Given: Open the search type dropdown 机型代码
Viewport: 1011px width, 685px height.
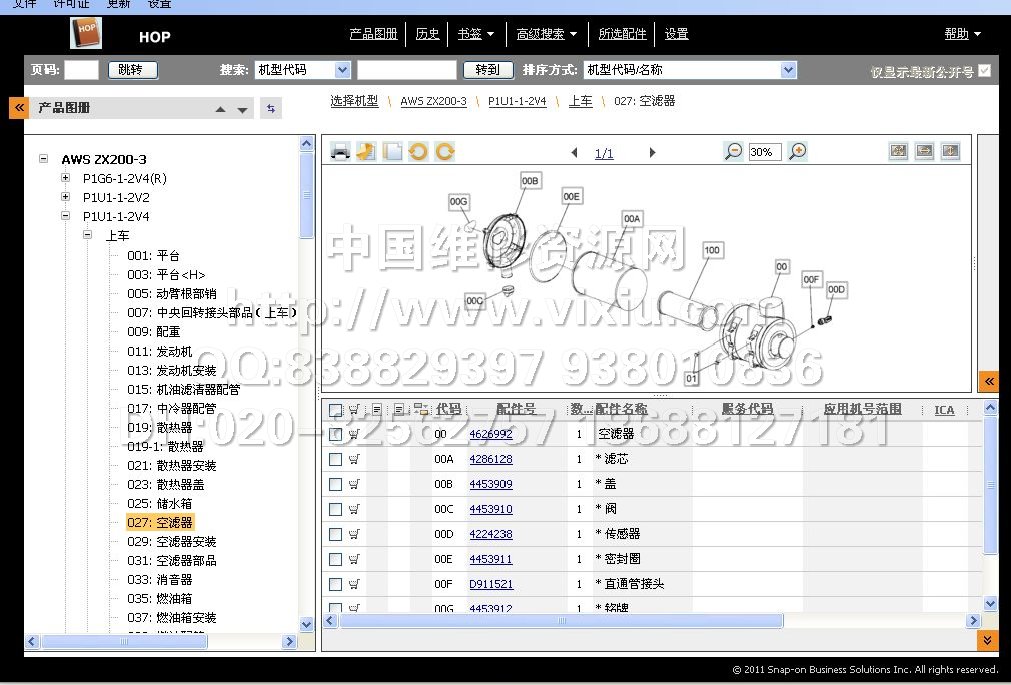Looking at the screenshot, I should [x=342, y=70].
